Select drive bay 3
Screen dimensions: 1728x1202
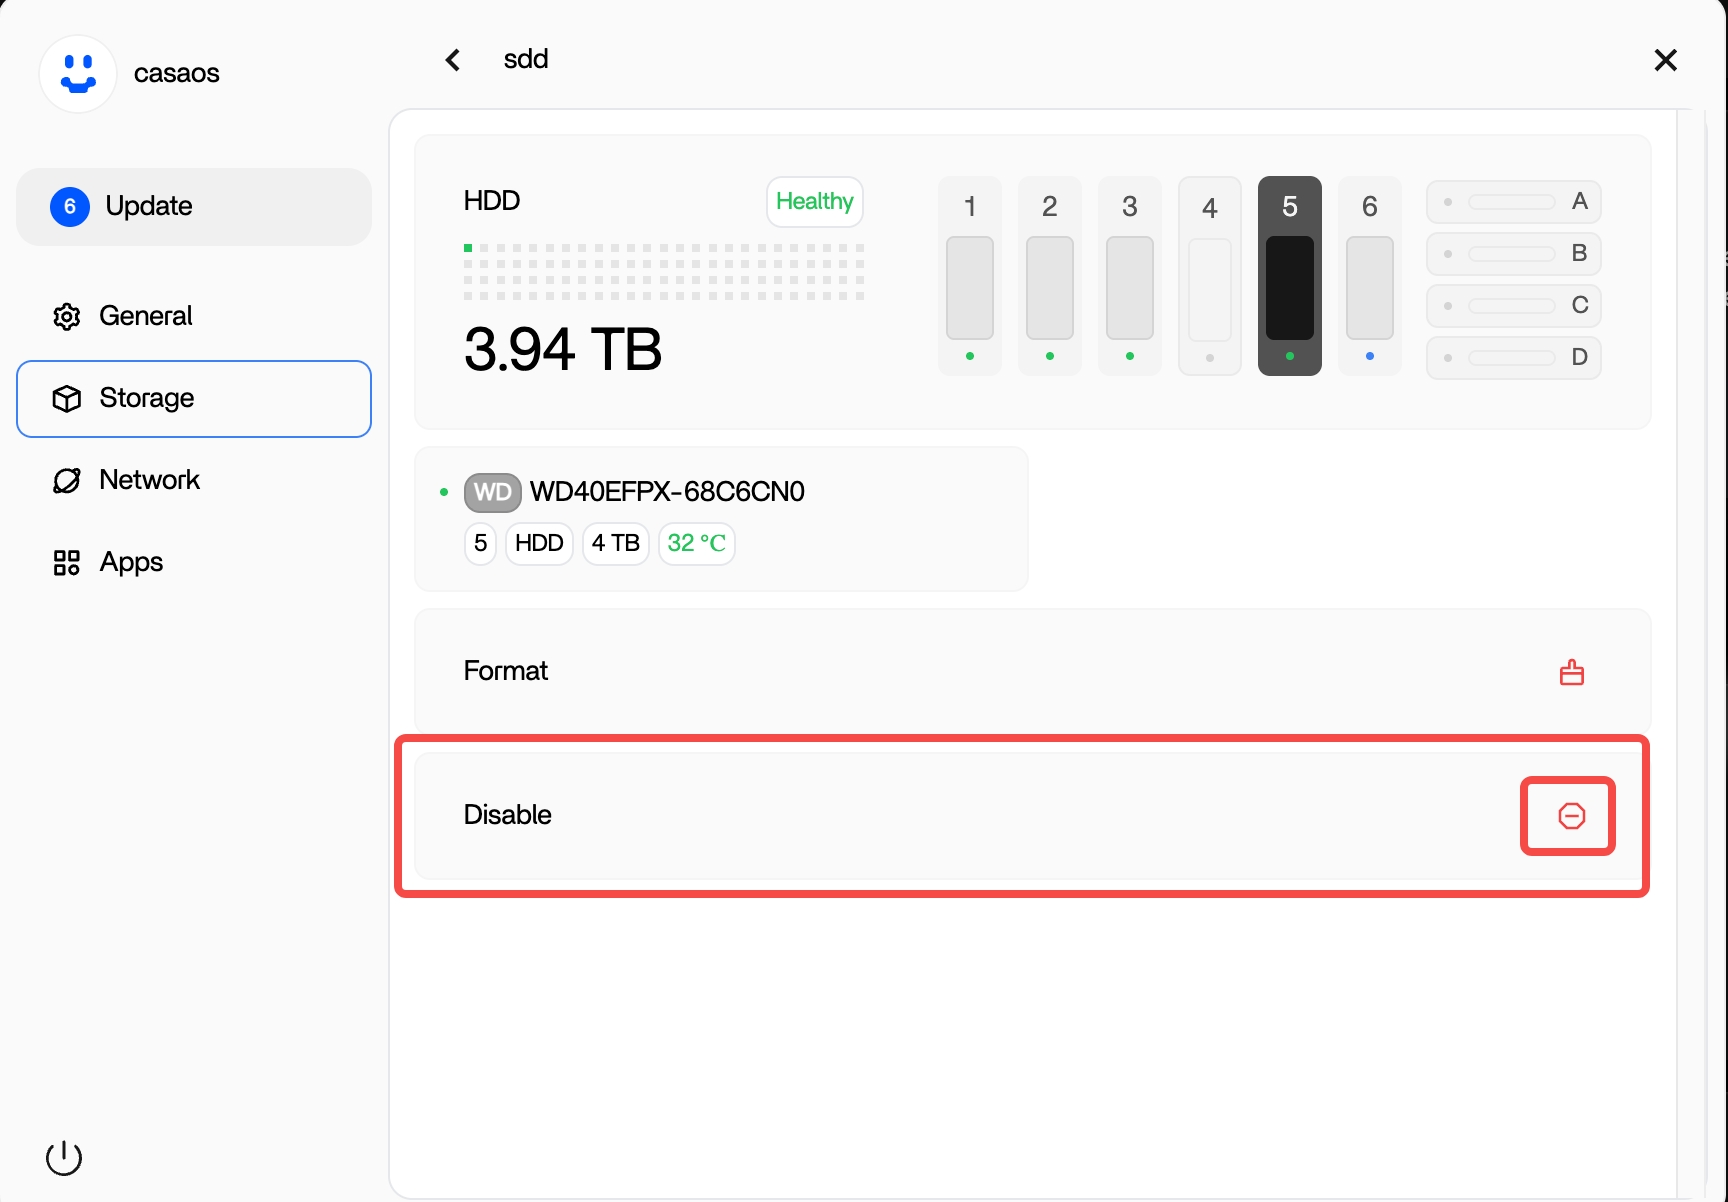point(1129,277)
